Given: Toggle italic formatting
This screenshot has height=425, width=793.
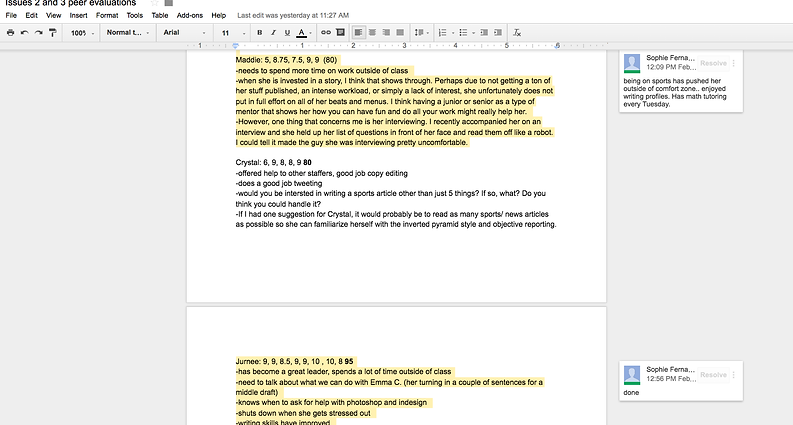Looking at the screenshot, I should tap(273, 33).
